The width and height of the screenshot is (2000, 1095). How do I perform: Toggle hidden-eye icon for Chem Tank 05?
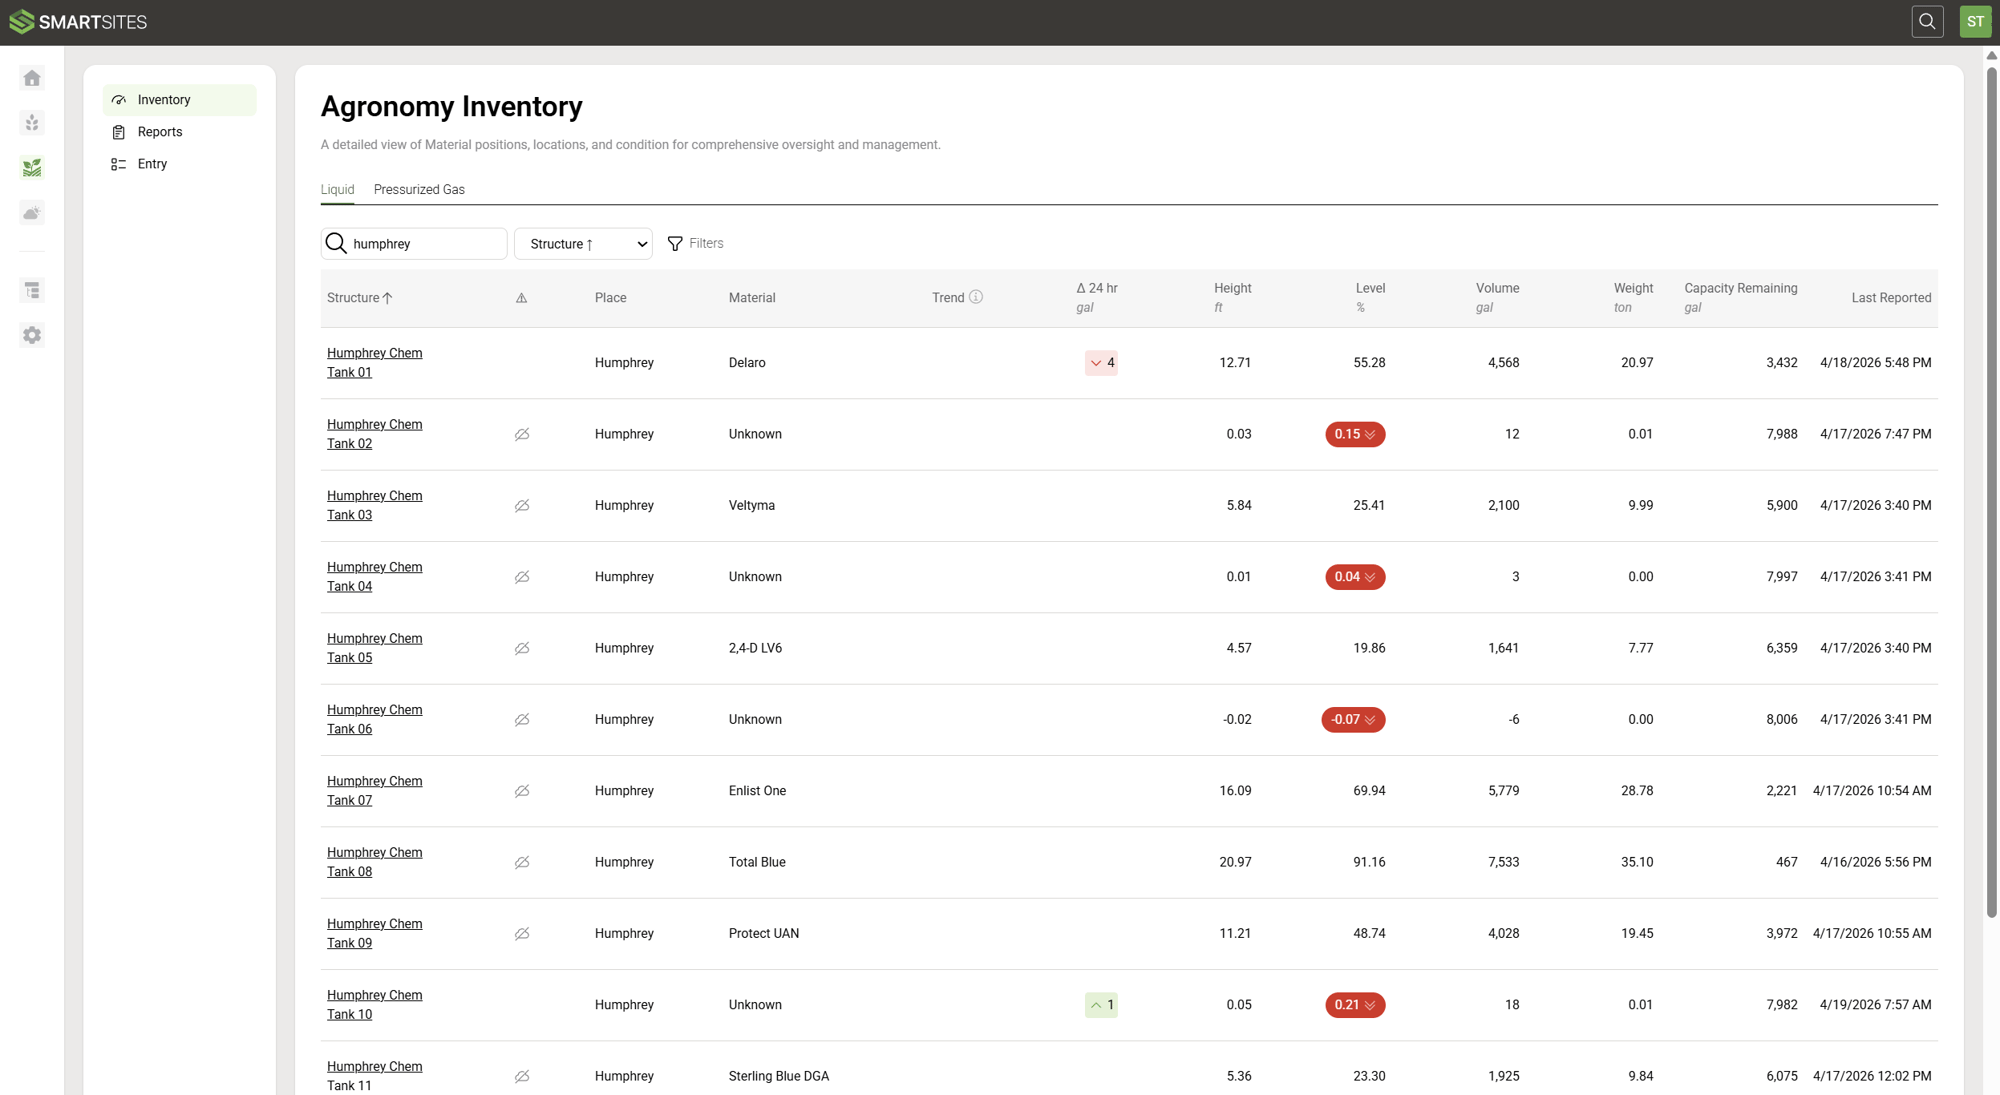coord(522,648)
